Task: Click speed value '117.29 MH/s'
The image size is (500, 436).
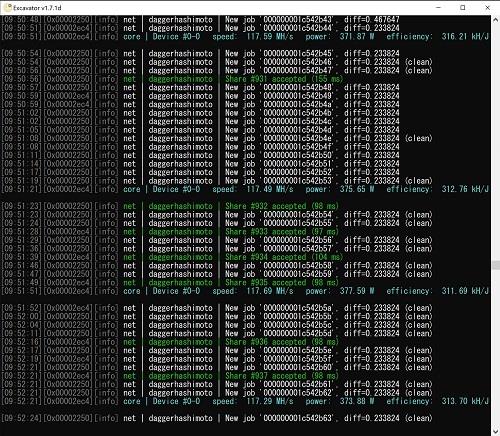Action: point(270,401)
